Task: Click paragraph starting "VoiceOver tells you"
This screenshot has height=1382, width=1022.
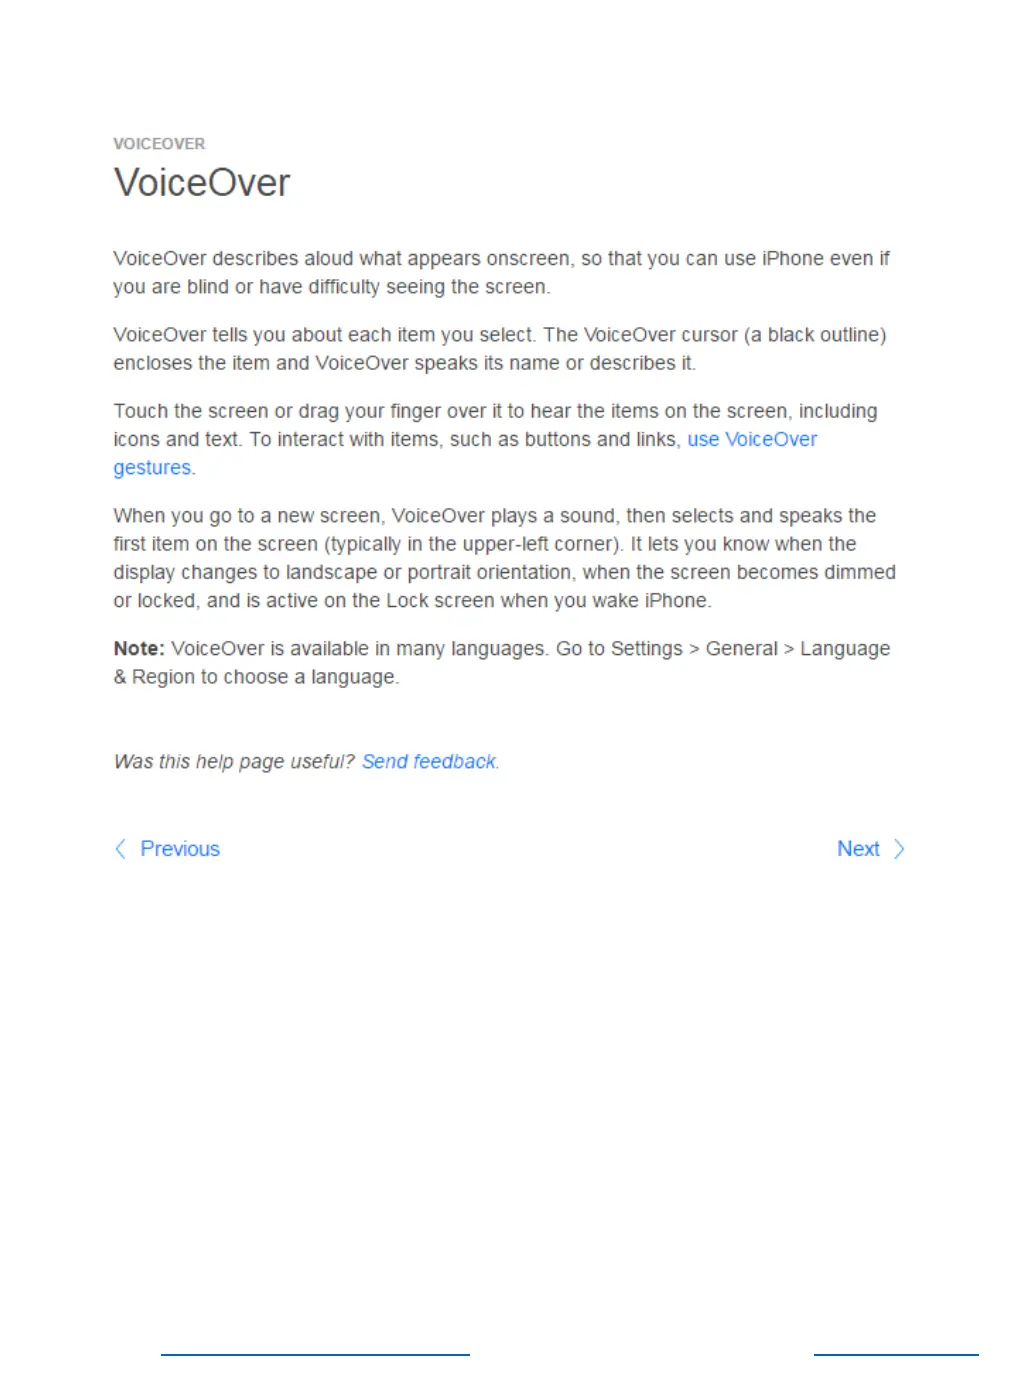Action: [x=500, y=349]
